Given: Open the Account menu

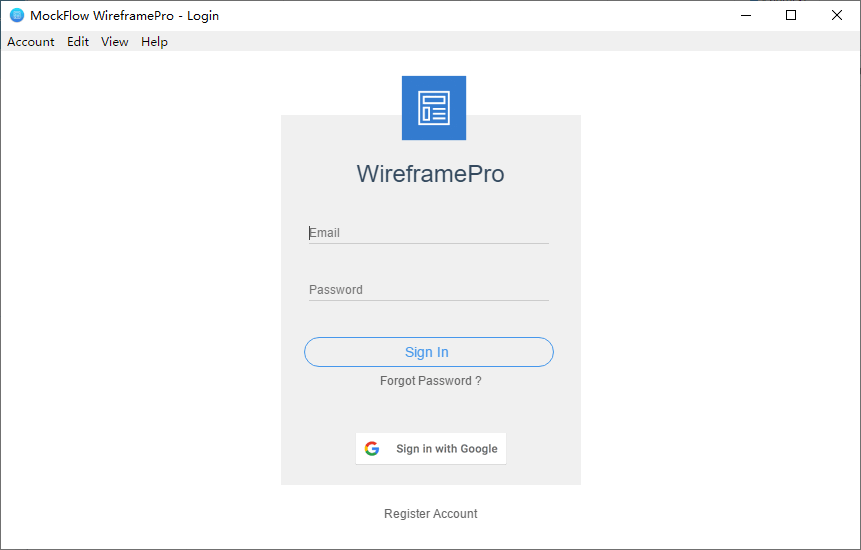Looking at the screenshot, I should [x=31, y=42].
